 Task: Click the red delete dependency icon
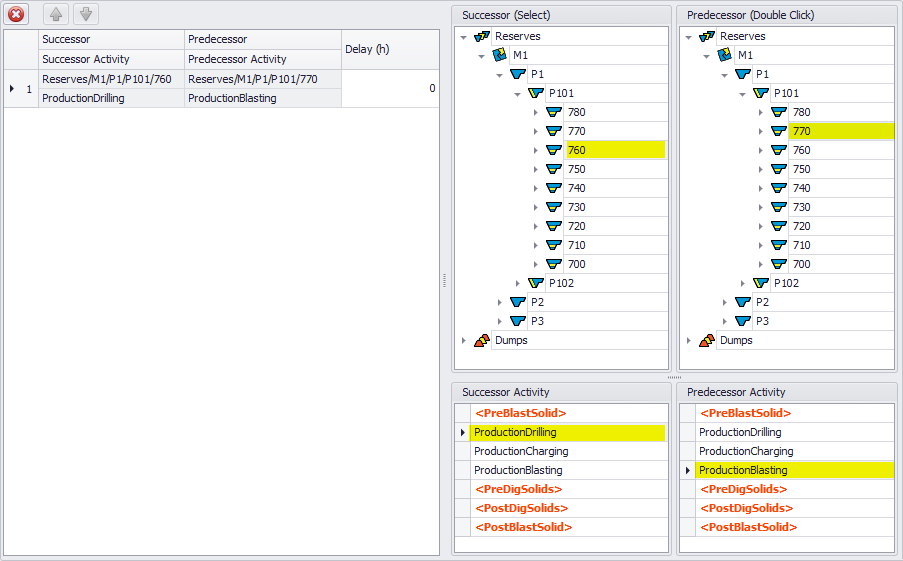pos(17,14)
